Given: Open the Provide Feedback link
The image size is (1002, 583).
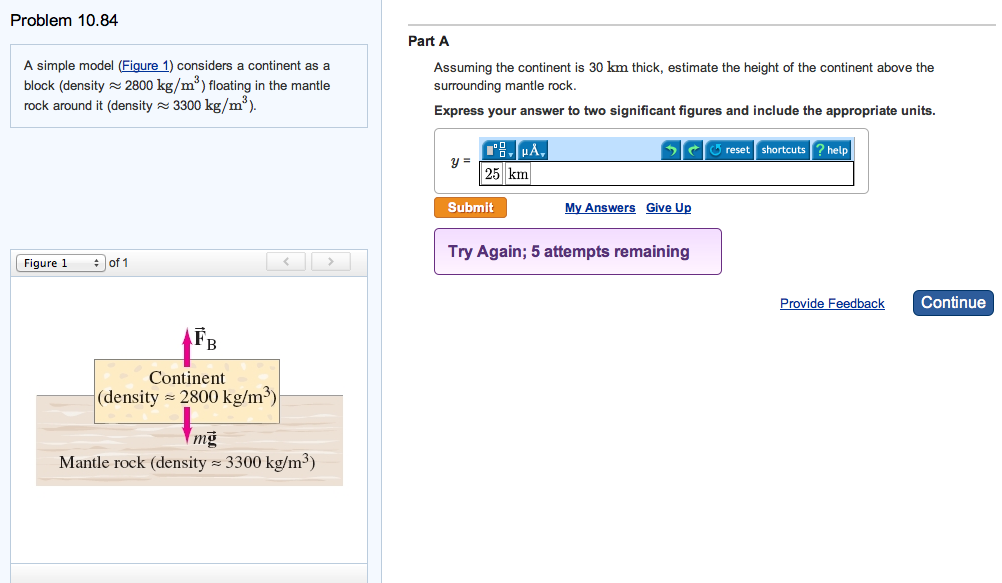Looking at the screenshot, I should coord(832,303).
